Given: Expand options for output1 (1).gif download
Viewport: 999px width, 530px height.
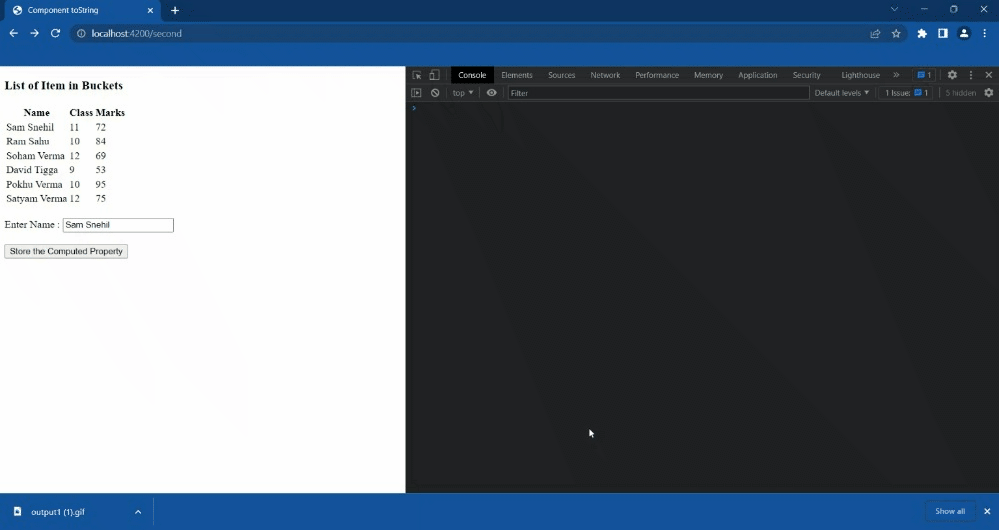Looking at the screenshot, I should click(x=138, y=512).
